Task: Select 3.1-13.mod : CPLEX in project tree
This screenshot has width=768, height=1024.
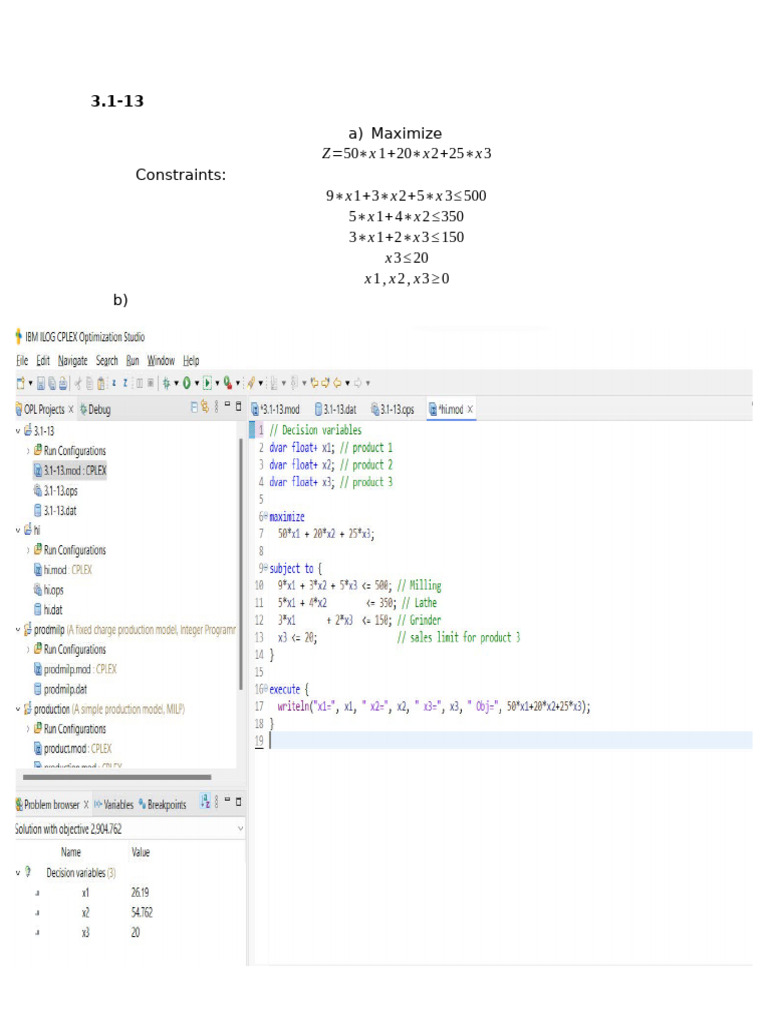Action: pyautogui.click(x=70, y=470)
